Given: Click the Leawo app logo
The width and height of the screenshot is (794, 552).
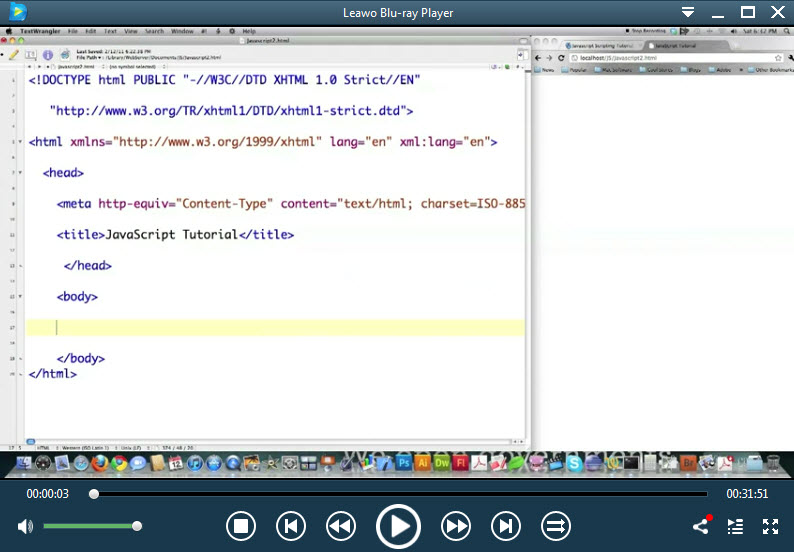Looking at the screenshot, I should pos(18,12).
